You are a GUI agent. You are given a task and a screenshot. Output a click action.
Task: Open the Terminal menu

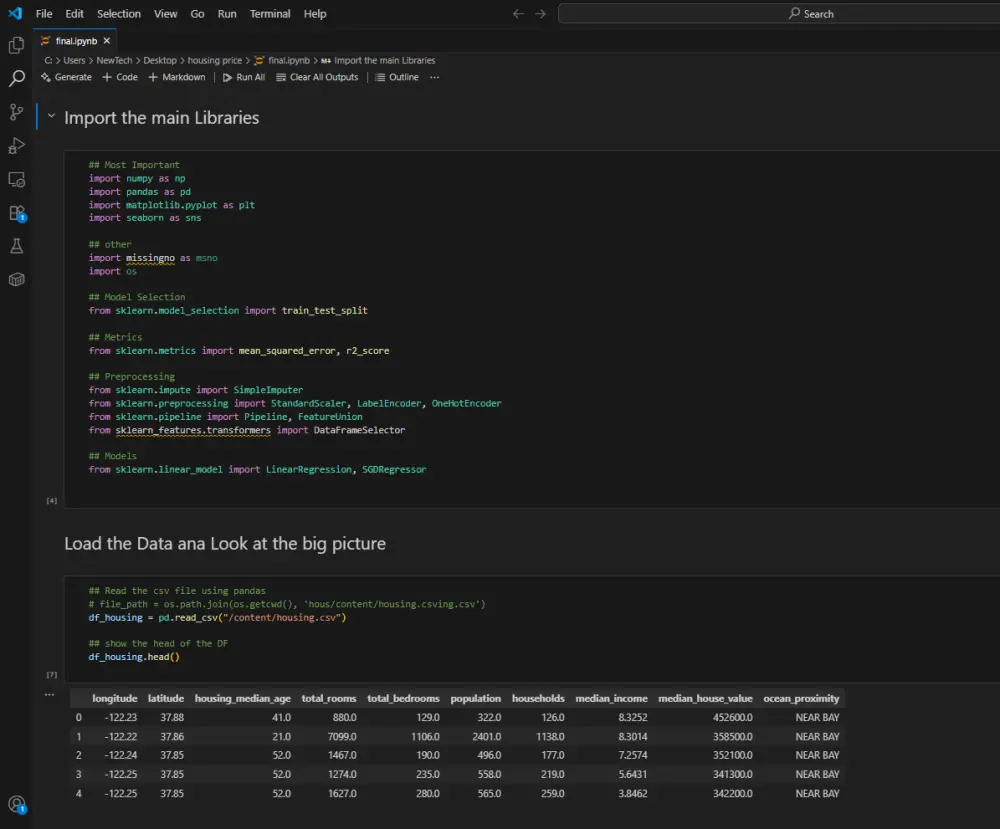[x=271, y=13]
